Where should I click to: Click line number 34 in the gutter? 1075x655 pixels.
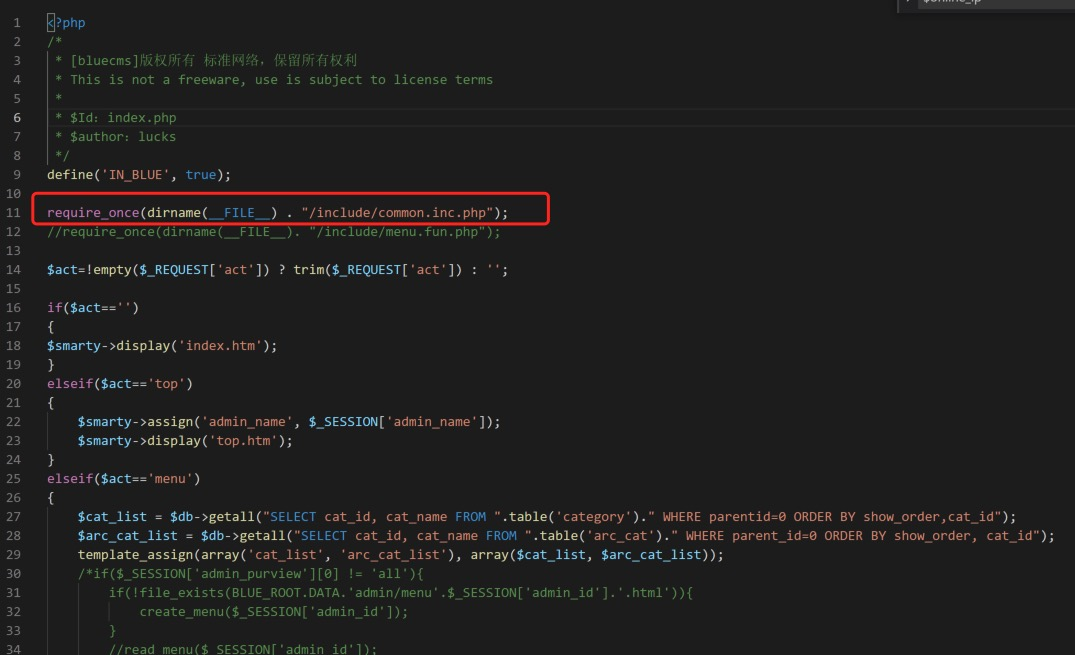[x=14, y=649]
